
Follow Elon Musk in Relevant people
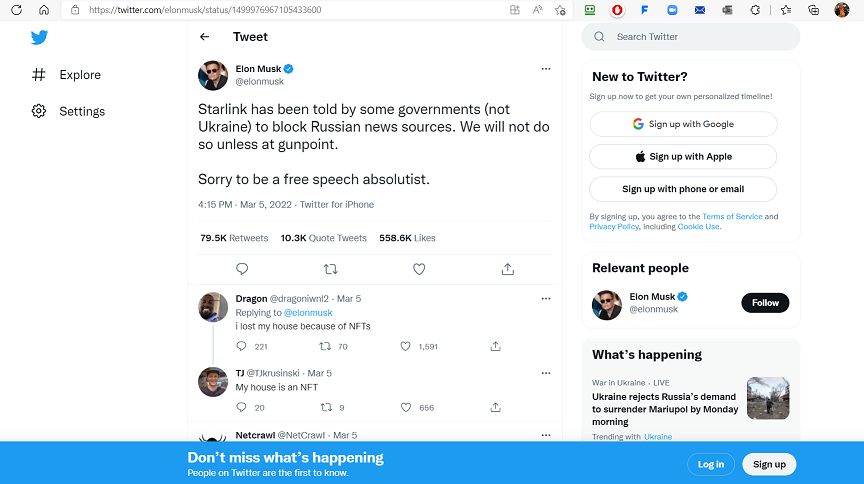tap(765, 303)
